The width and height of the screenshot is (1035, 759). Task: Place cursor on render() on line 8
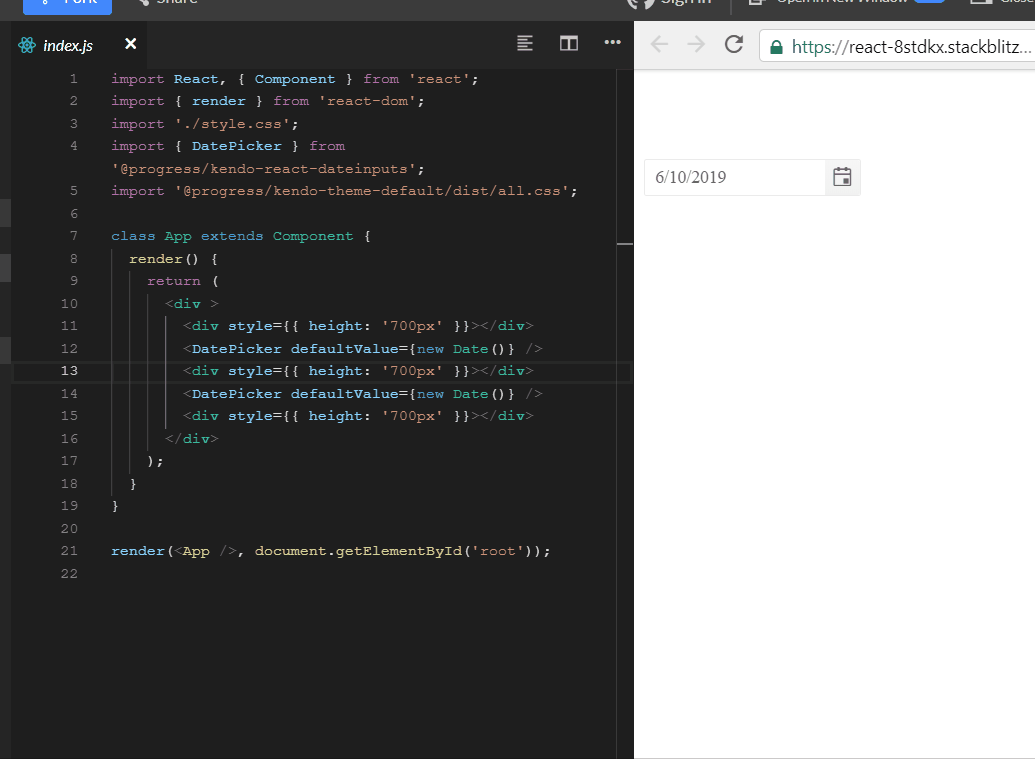(x=164, y=259)
